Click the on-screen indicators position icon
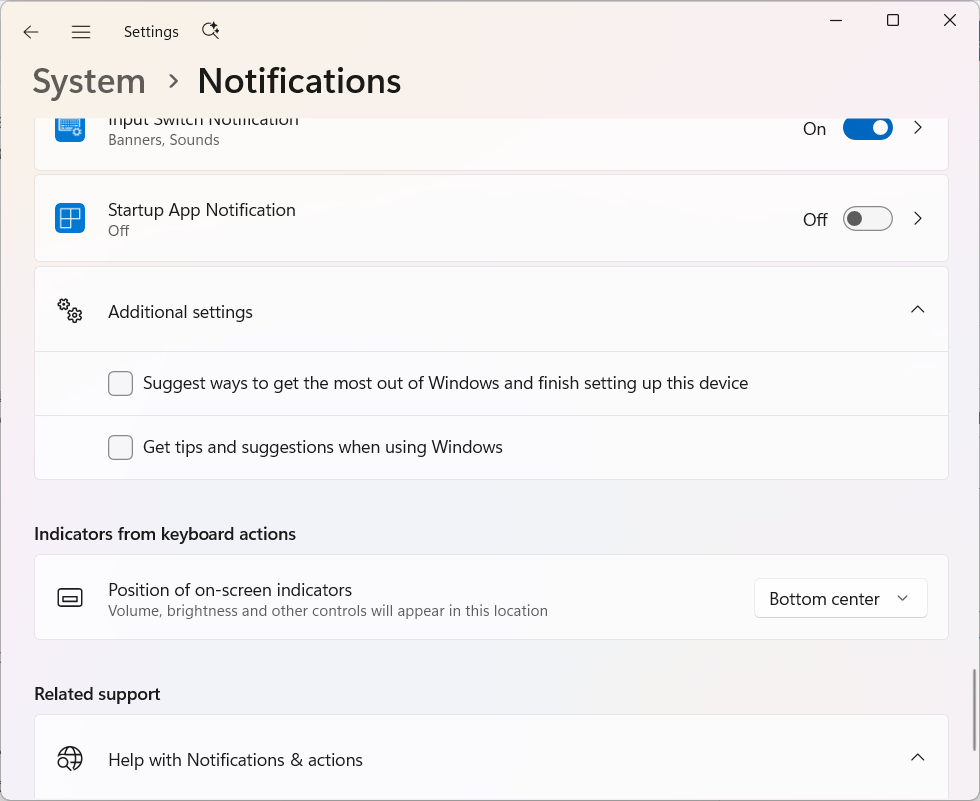 pos(70,598)
